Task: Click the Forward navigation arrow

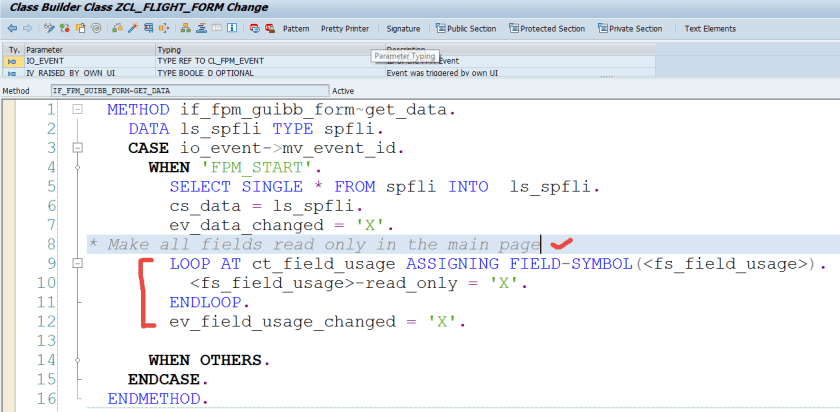Action: coord(27,28)
